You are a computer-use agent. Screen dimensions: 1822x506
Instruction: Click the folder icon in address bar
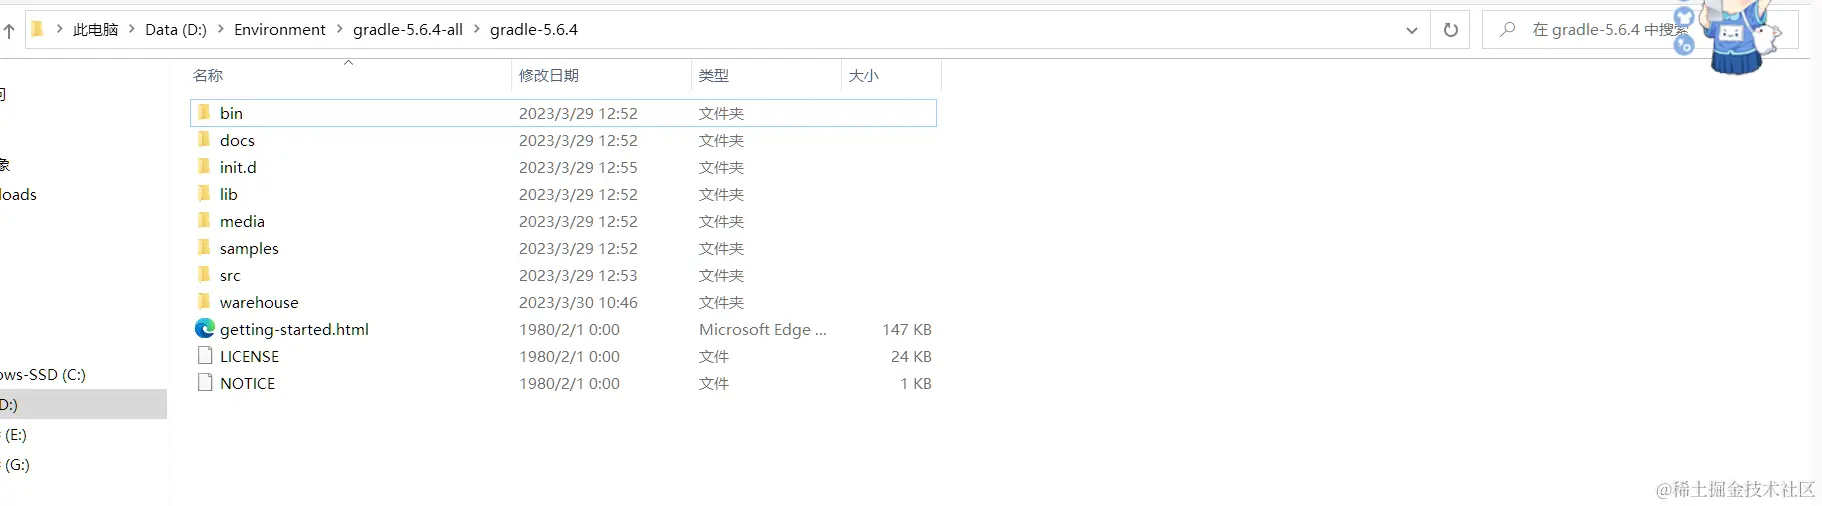pos(38,29)
